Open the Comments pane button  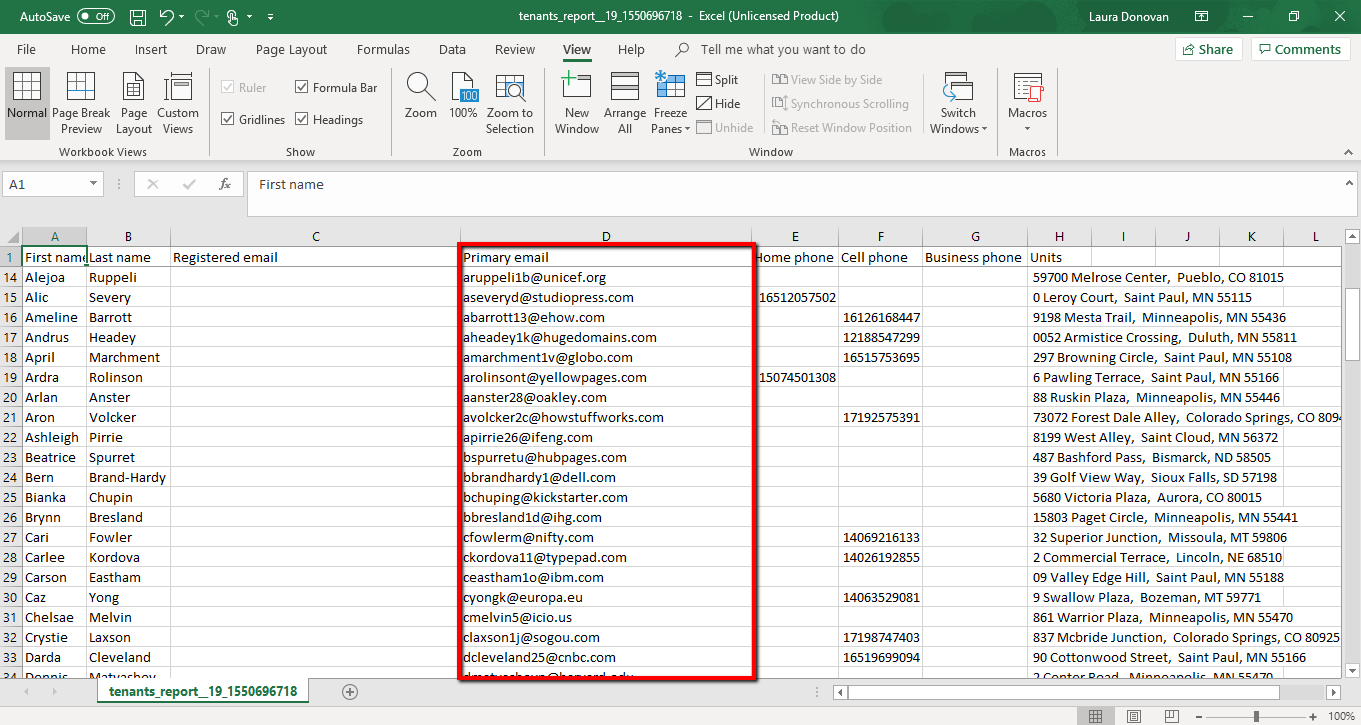(1300, 50)
